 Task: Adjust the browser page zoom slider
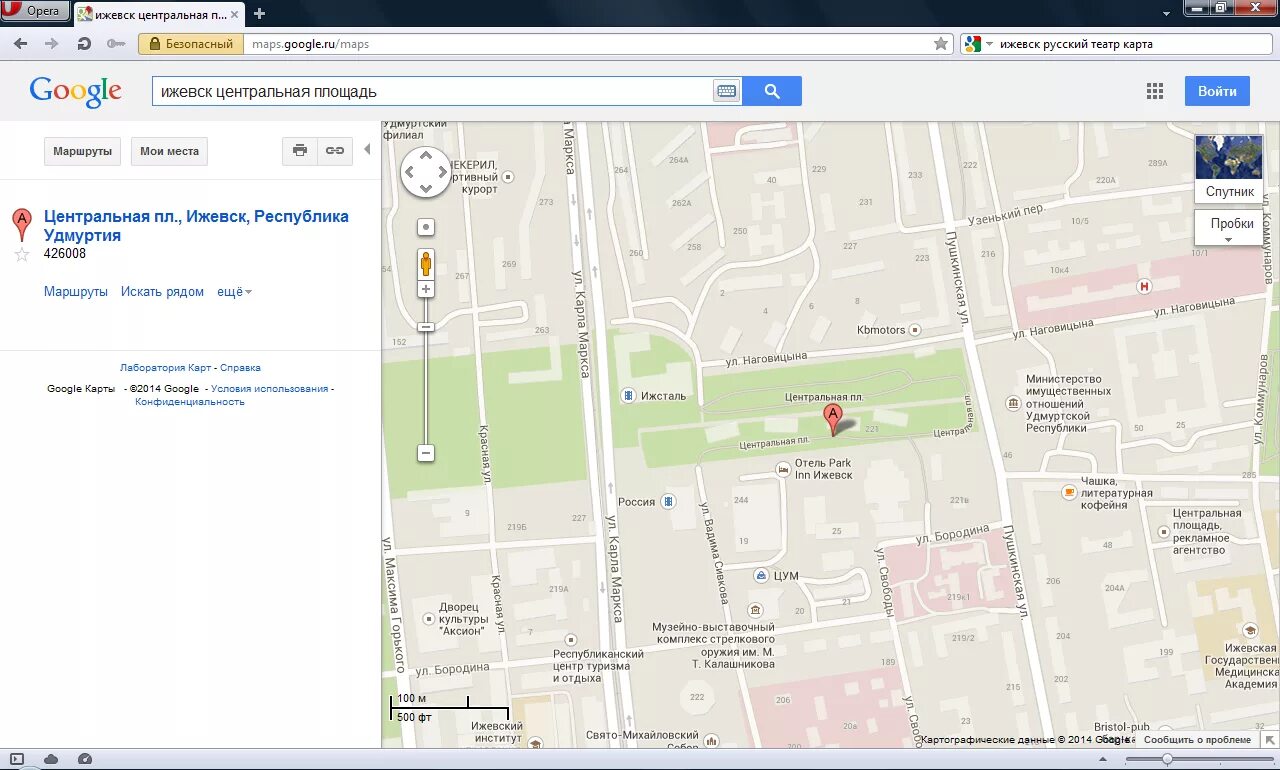pyautogui.click(x=1167, y=759)
